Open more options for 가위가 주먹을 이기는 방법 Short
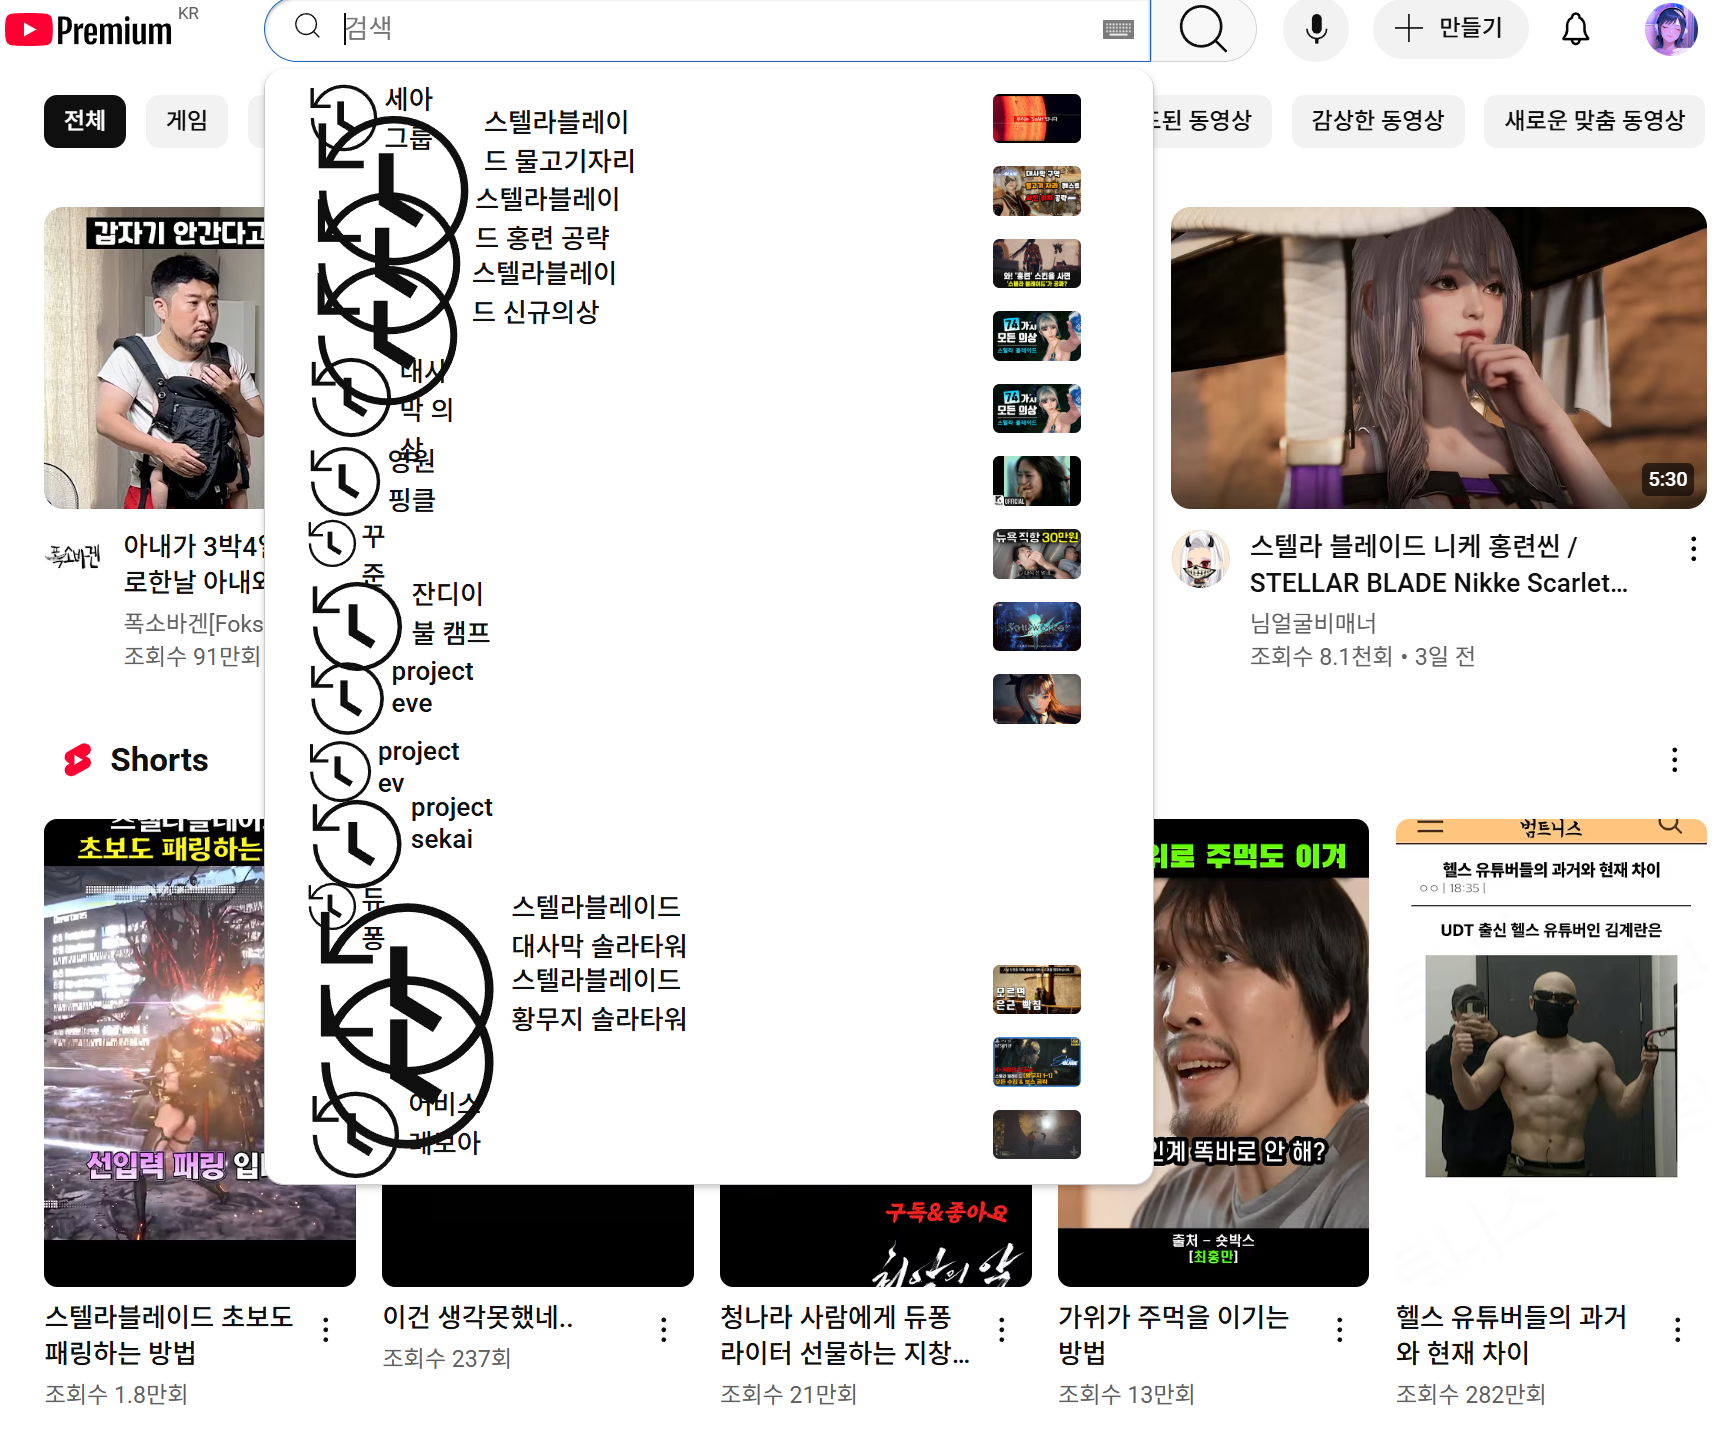This screenshot has width=1722, height=1446. pyautogui.click(x=1339, y=1329)
